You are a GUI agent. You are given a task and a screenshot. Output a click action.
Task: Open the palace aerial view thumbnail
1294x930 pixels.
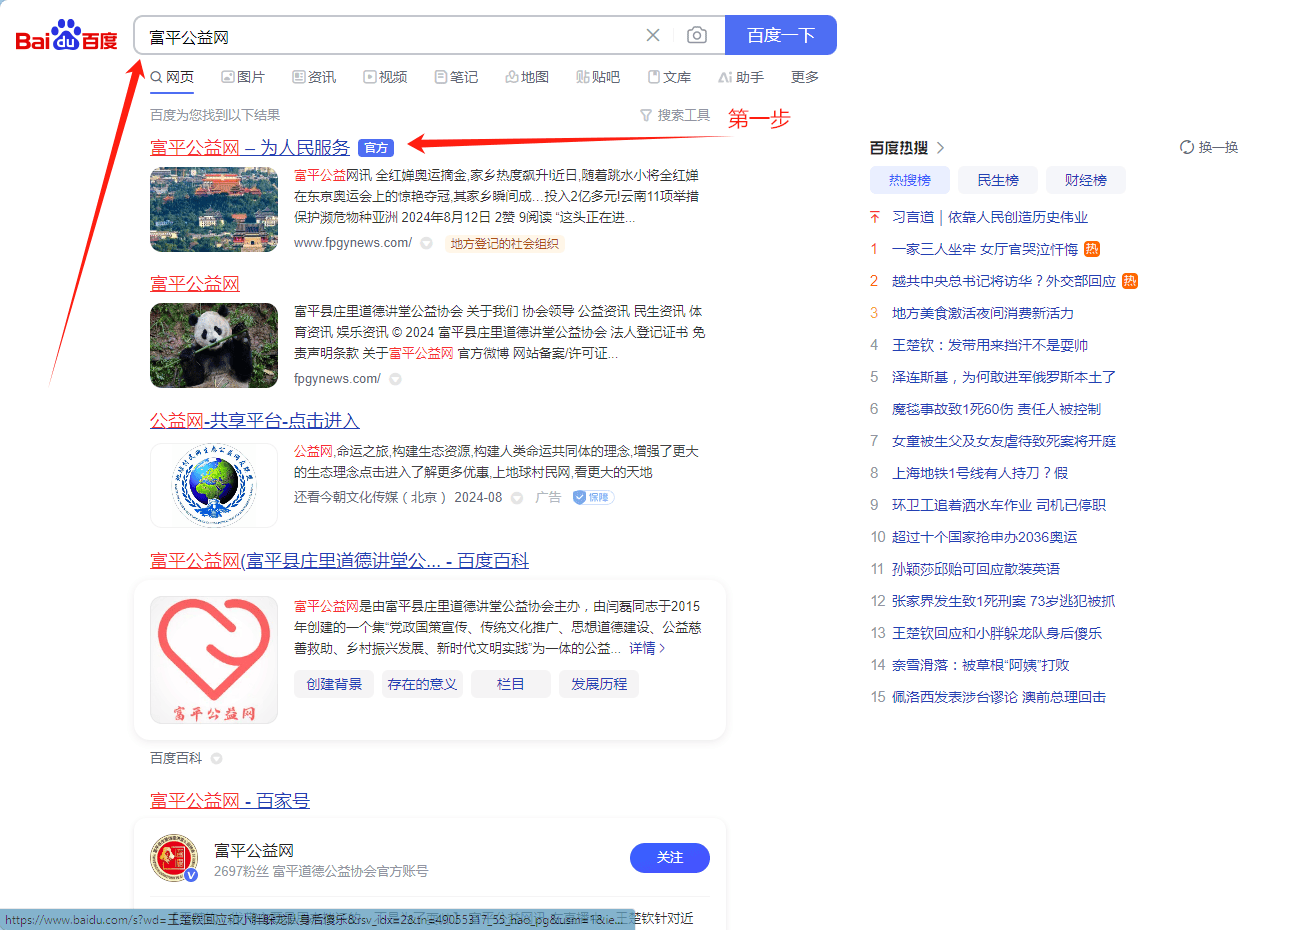tap(214, 210)
